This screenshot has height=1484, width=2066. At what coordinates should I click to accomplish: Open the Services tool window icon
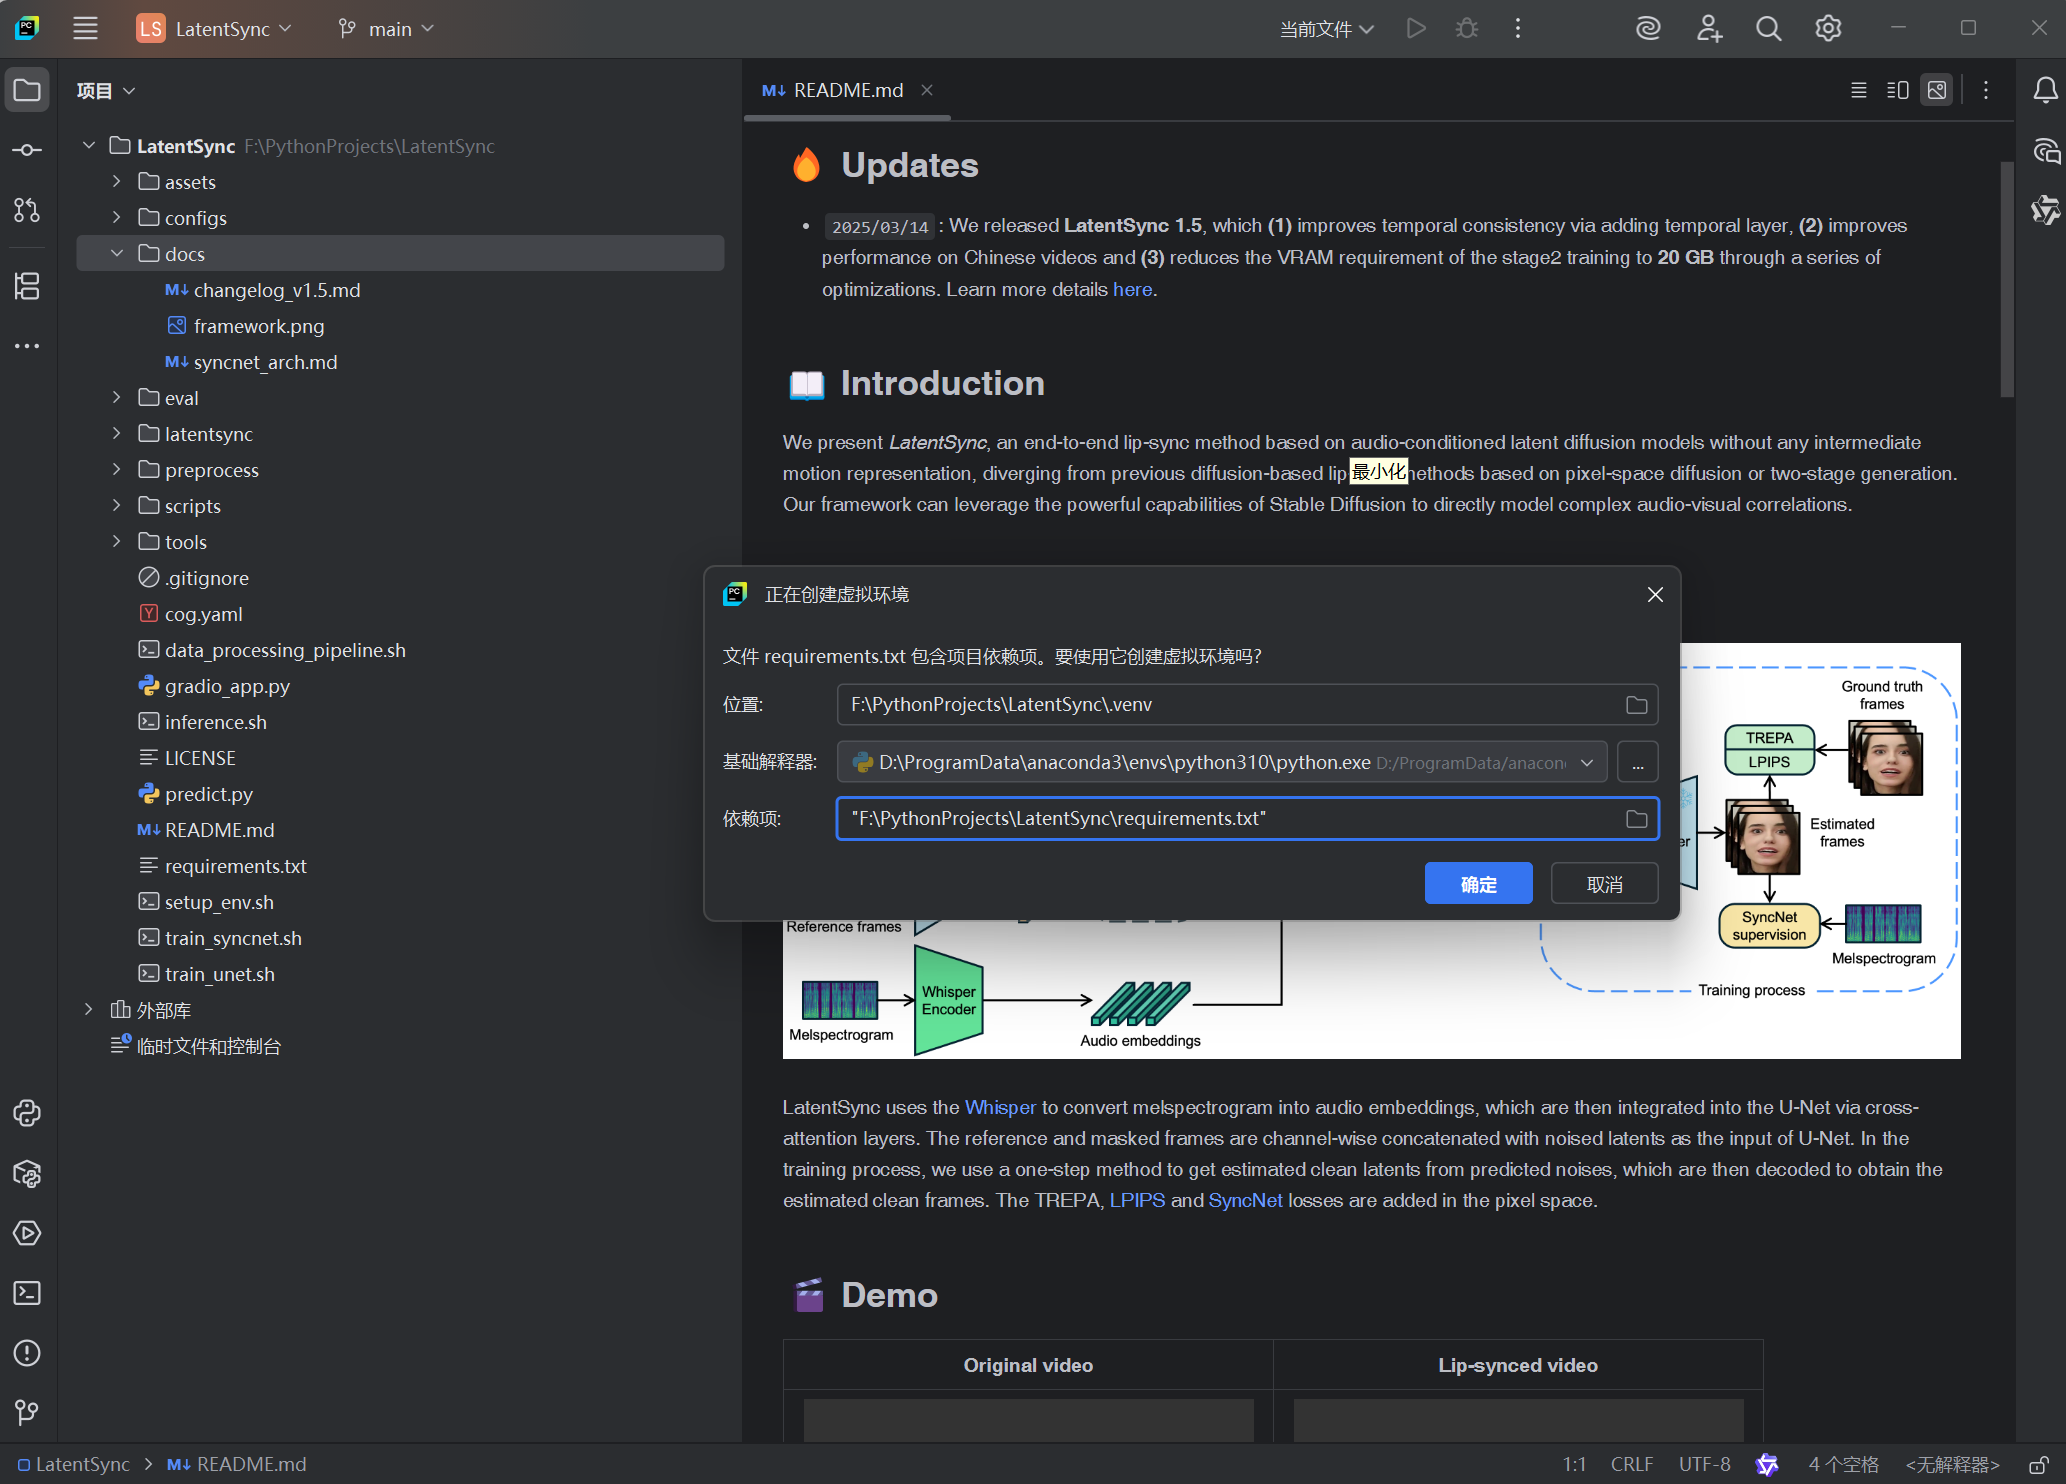click(27, 1233)
